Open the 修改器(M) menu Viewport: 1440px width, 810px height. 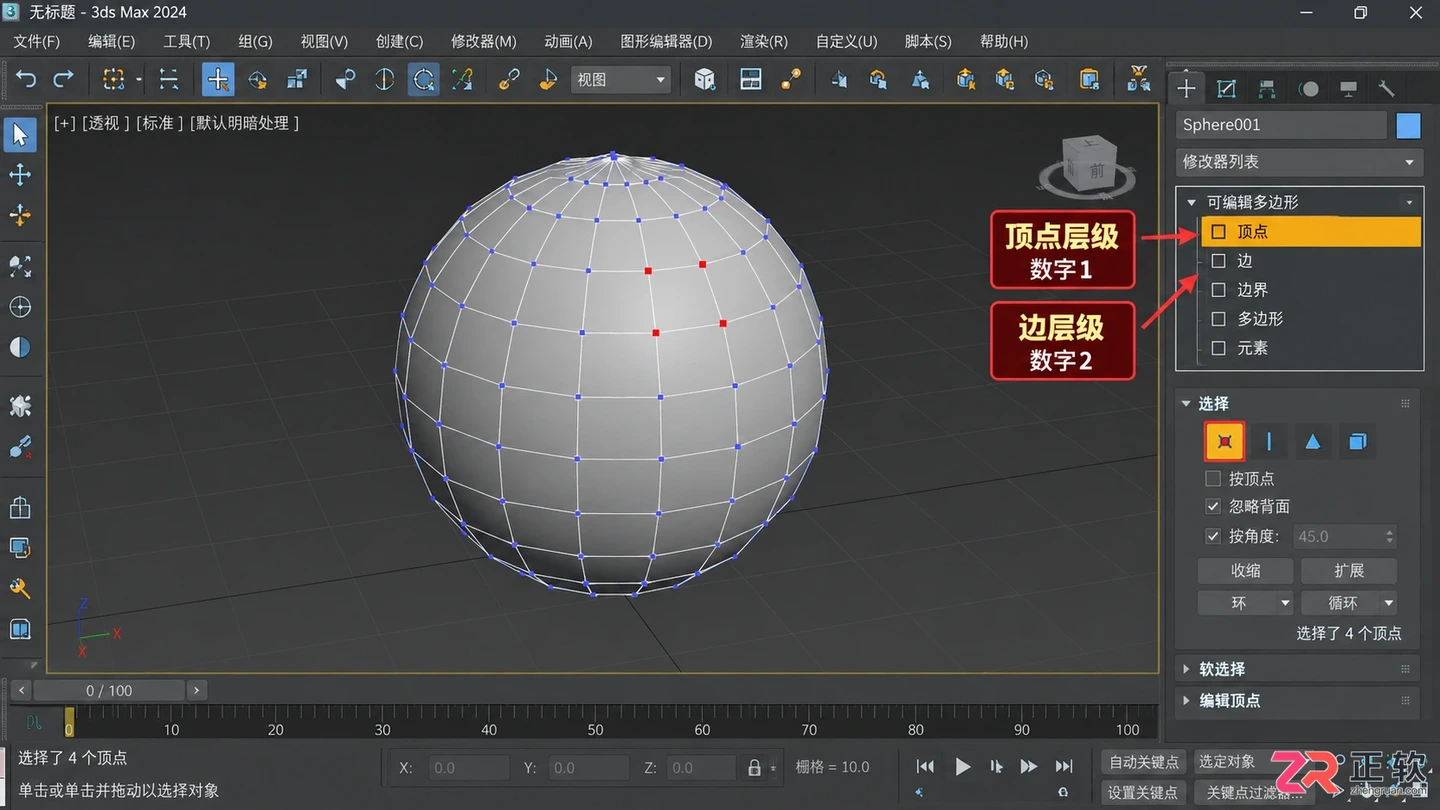(x=484, y=41)
